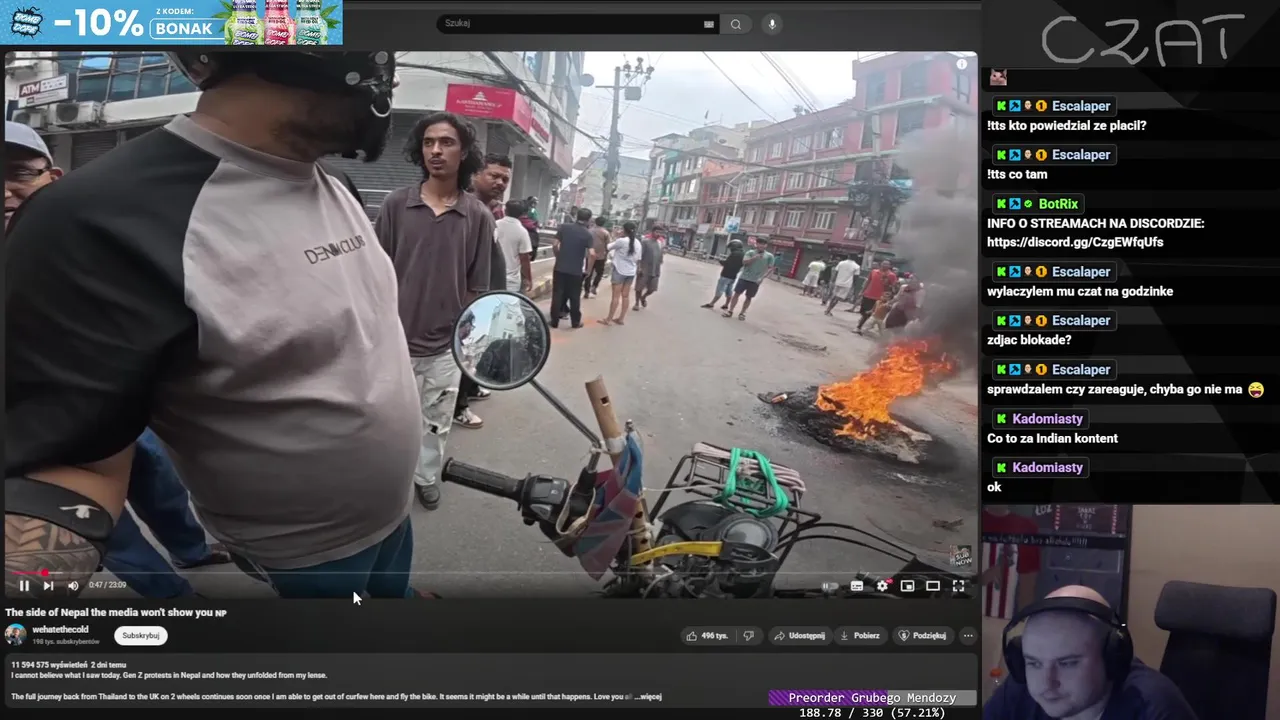
Task: Click the Subskrybuj button
Action: (x=141, y=636)
